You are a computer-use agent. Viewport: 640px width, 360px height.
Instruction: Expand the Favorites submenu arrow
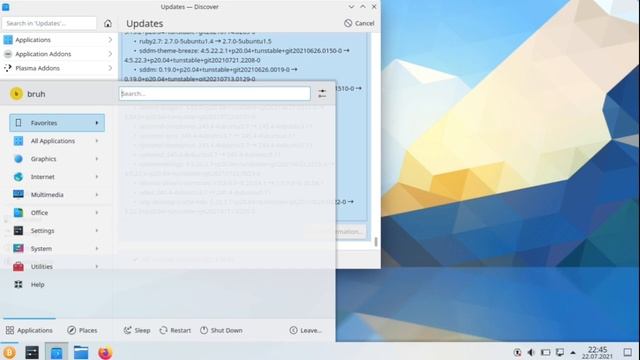97,123
